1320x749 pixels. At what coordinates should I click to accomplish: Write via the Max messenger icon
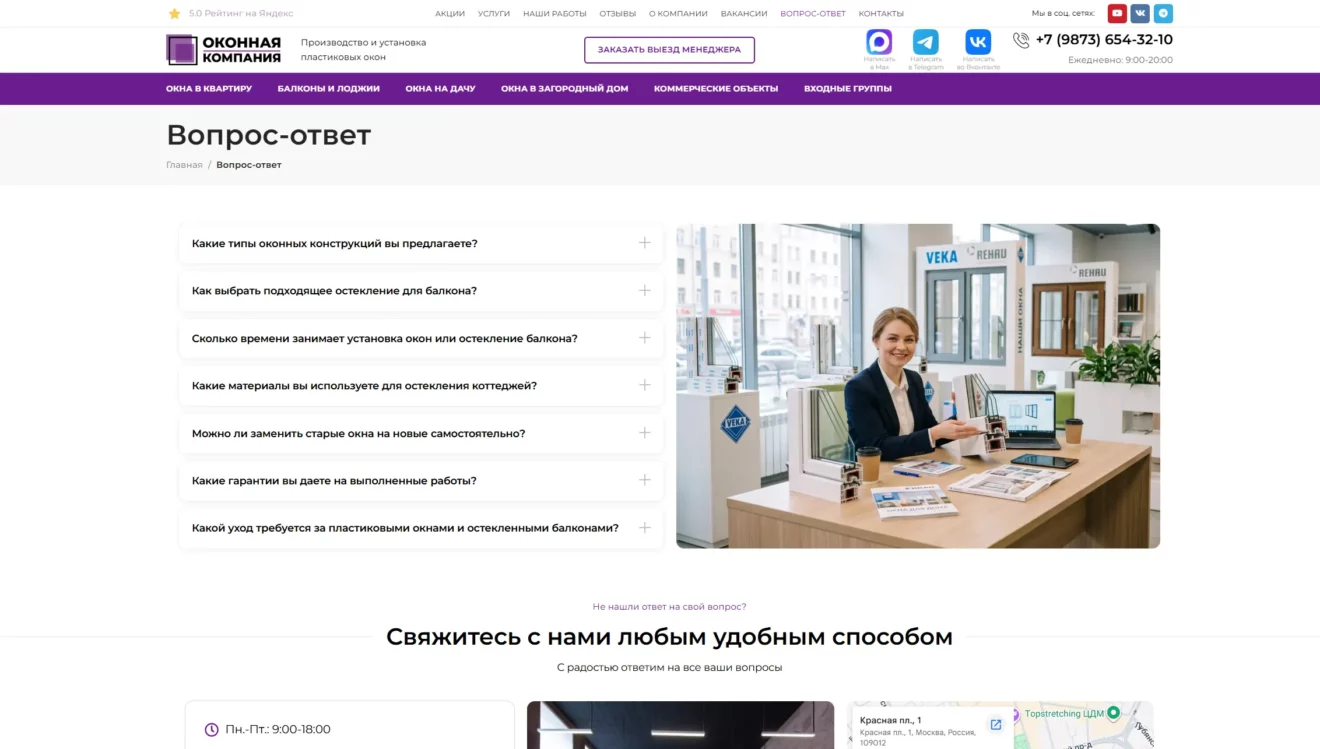tap(879, 42)
